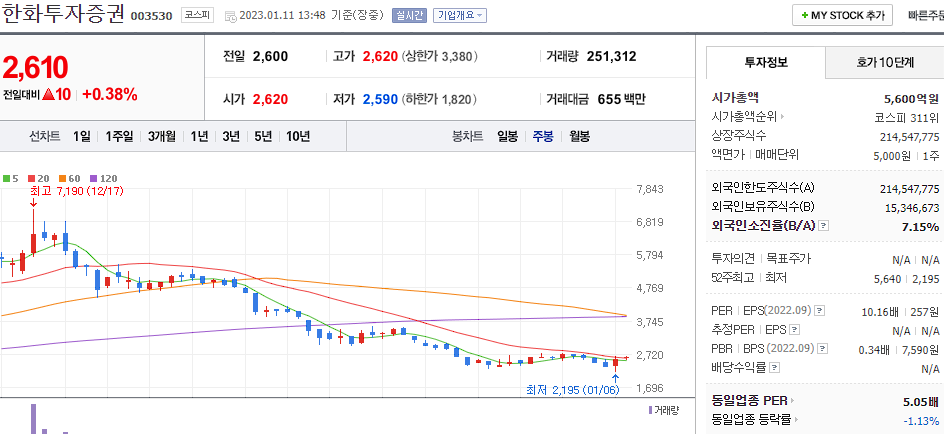Click the arrow icon after 동일업종 PER
944x434 pixels.
pos(792,401)
